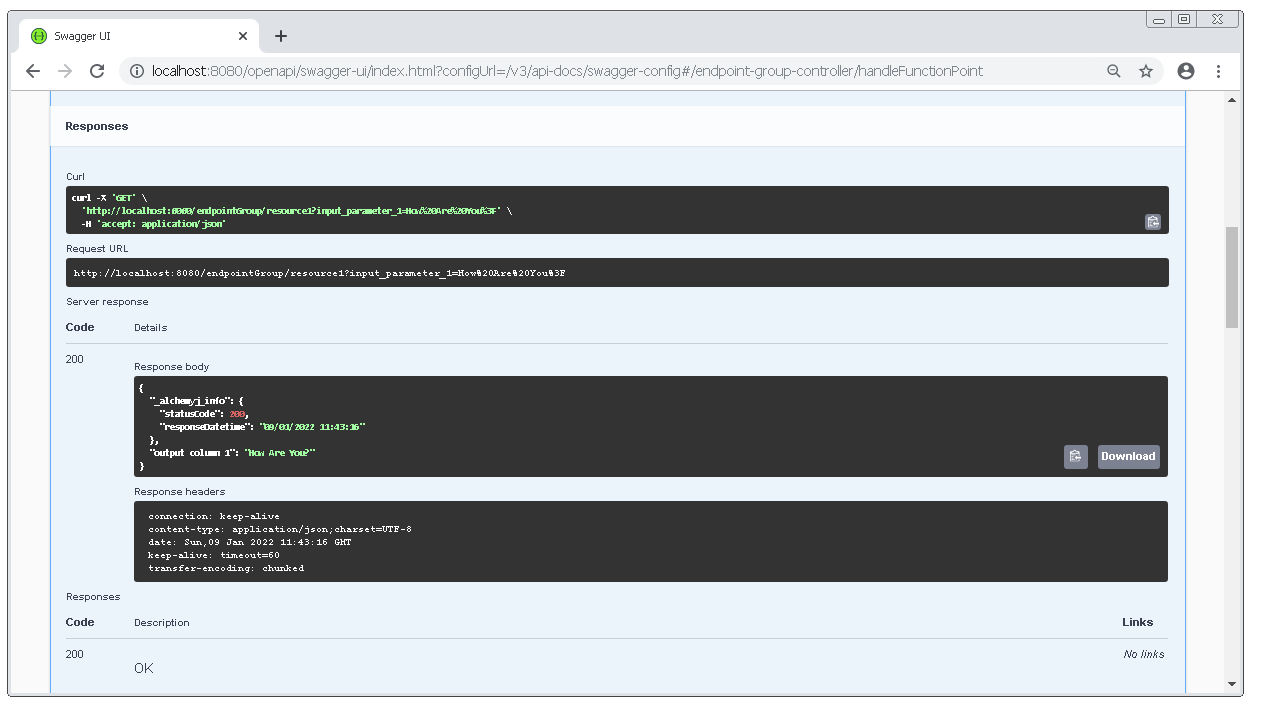The height and width of the screenshot is (704, 1262).
Task: Close the Swagger UI tab
Action: (243, 36)
